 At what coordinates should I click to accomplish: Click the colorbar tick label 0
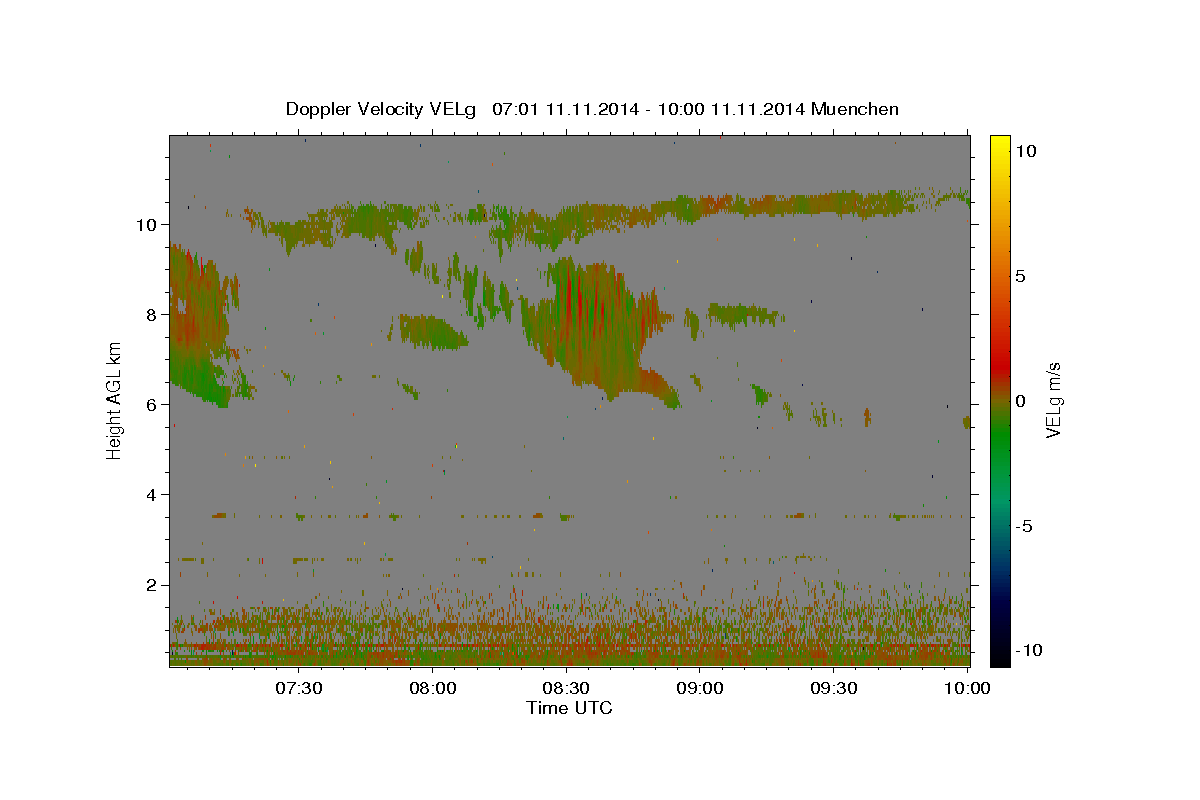(x=1021, y=401)
